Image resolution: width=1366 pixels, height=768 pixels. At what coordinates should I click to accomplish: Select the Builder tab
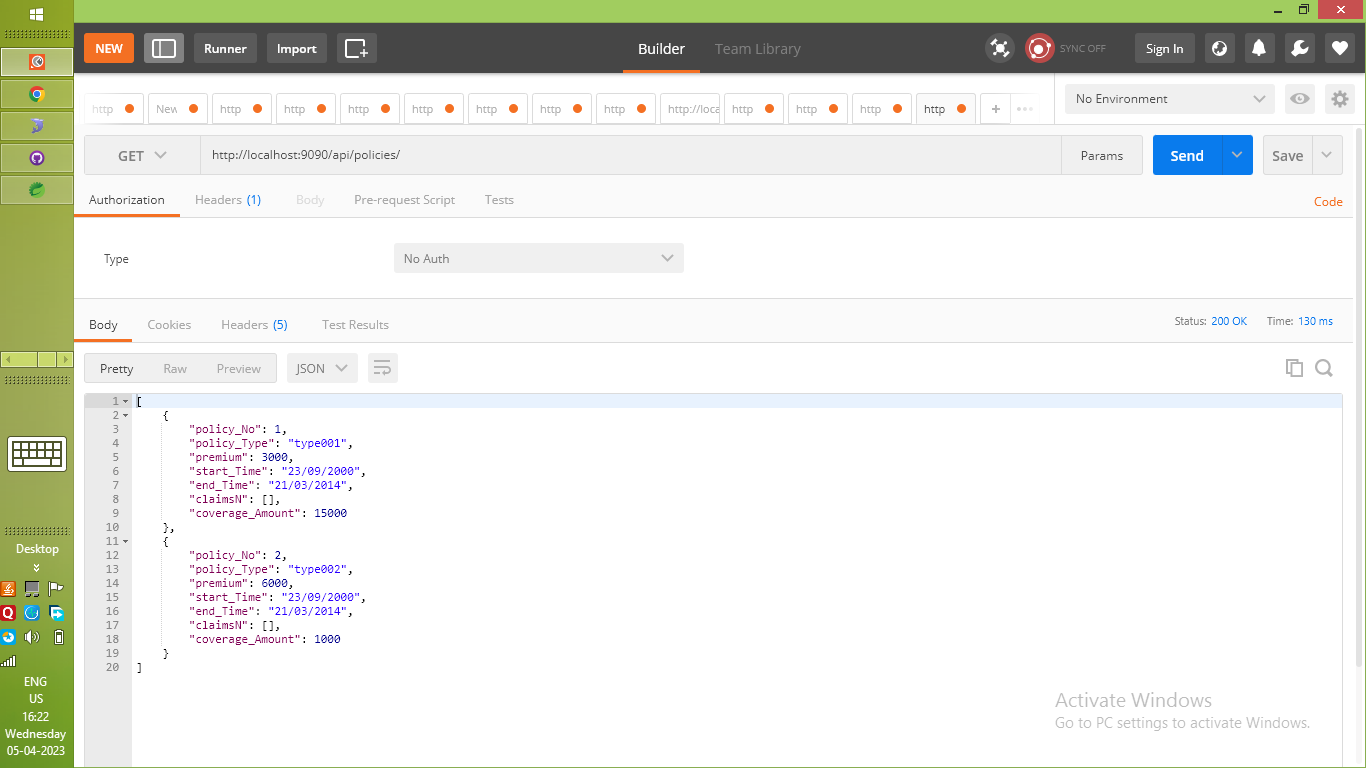661,48
